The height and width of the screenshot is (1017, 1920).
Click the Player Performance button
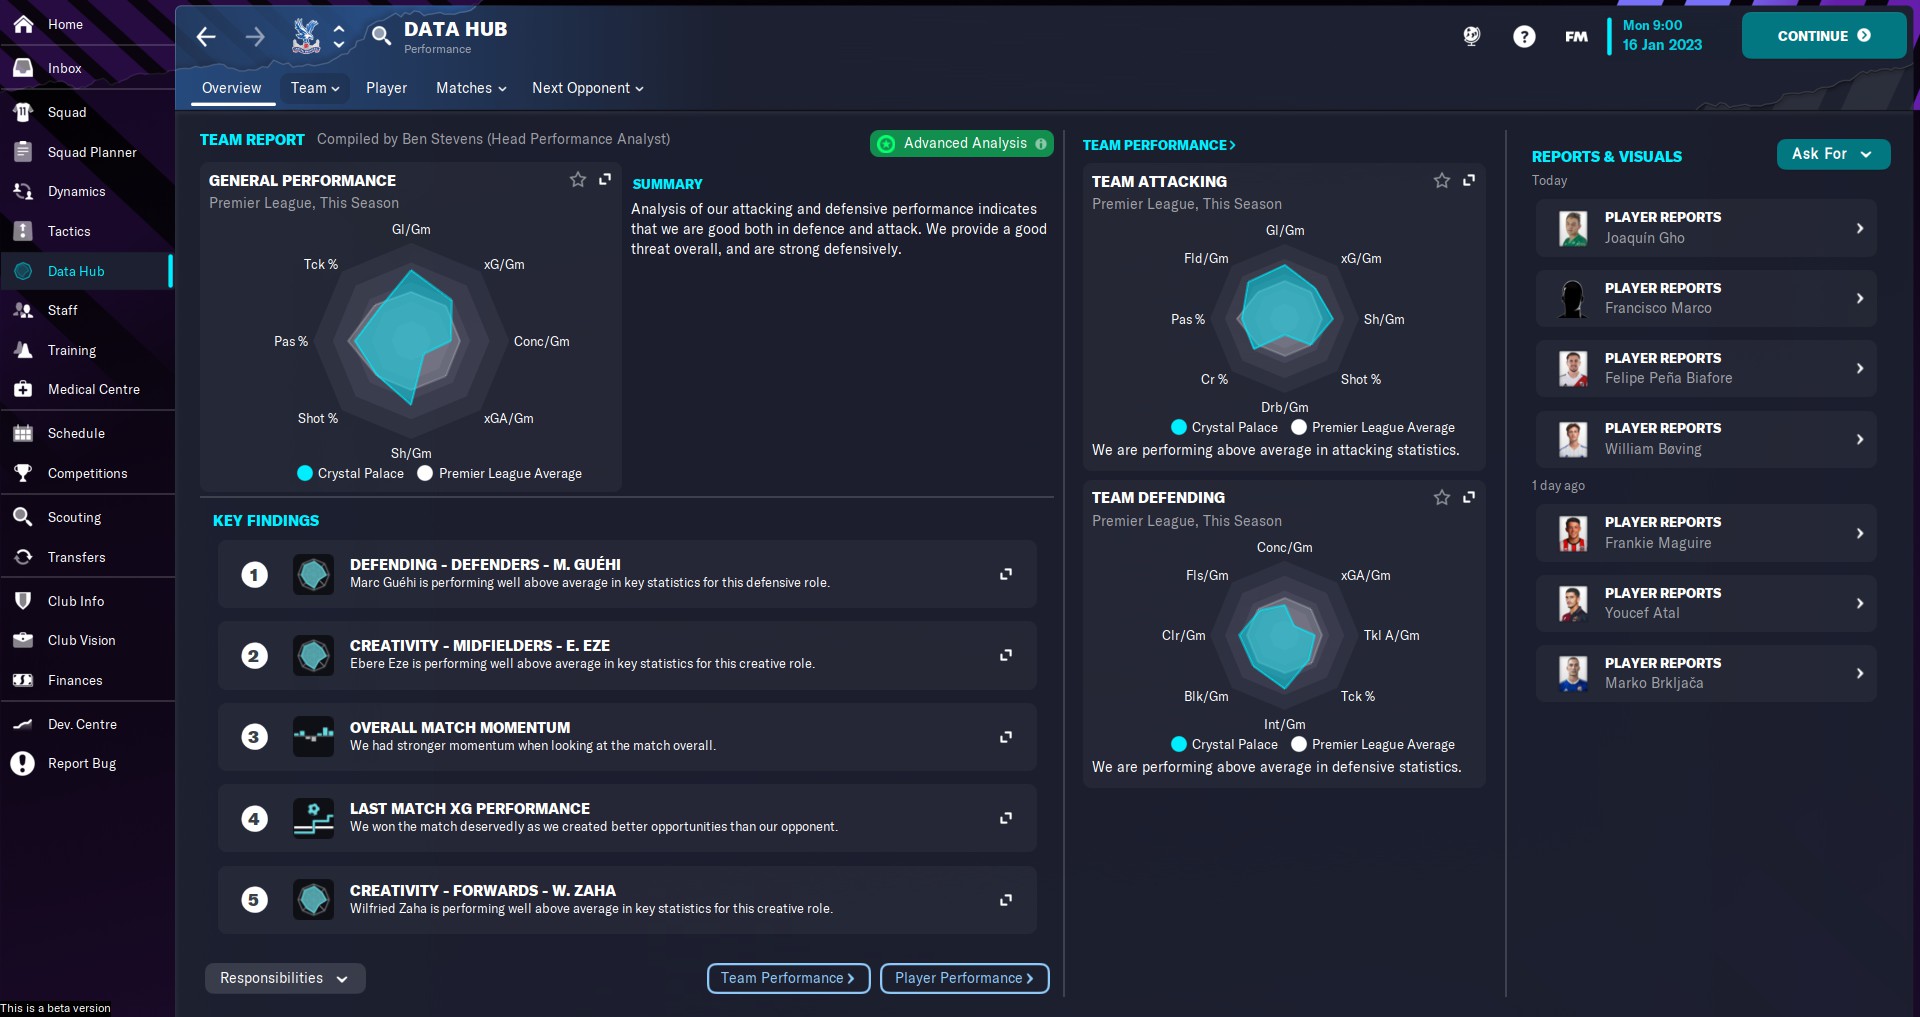pyautogui.click(x=963, y=978)
